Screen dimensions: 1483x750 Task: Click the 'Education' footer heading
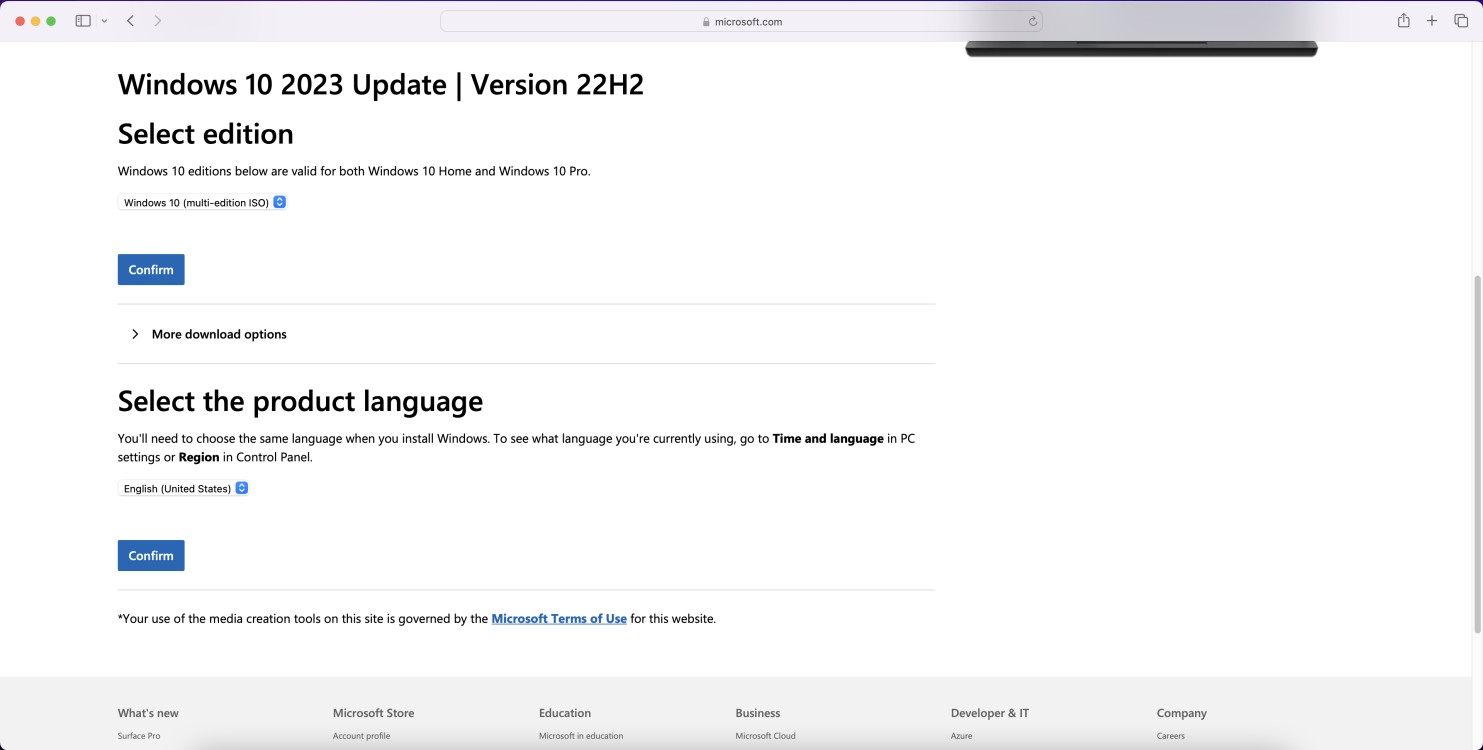tap(565, 713)
